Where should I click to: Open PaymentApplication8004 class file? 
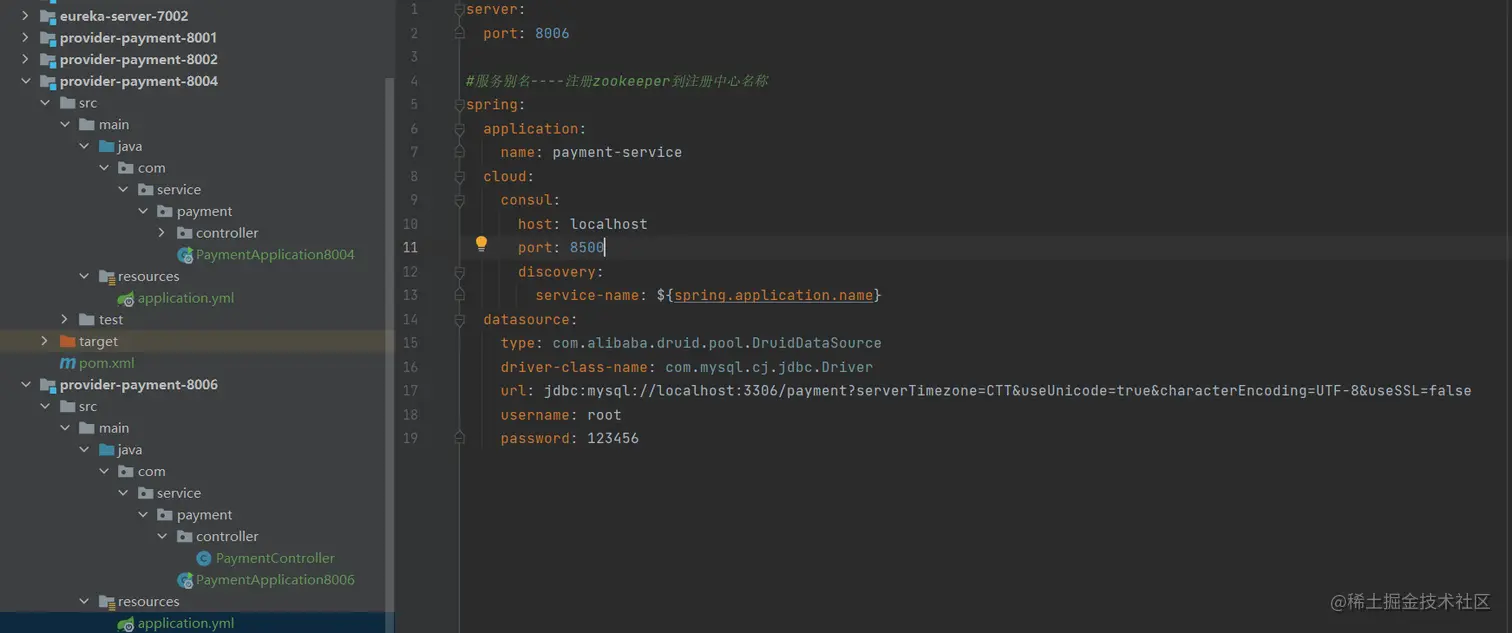[x=275, y=255]
